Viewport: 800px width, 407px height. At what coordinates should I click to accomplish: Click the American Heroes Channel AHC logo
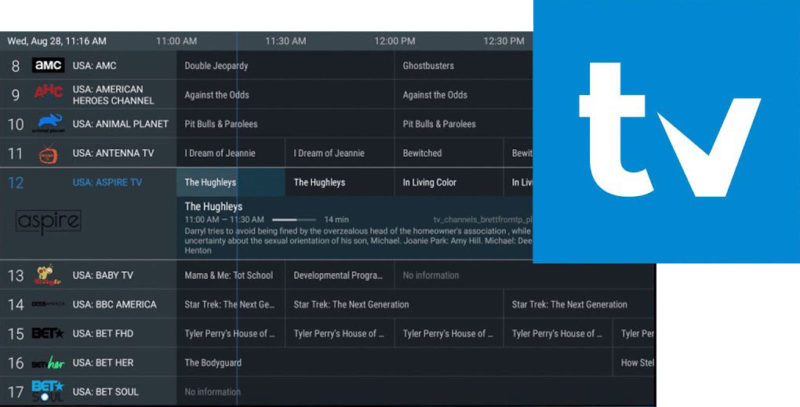point(48,92)
